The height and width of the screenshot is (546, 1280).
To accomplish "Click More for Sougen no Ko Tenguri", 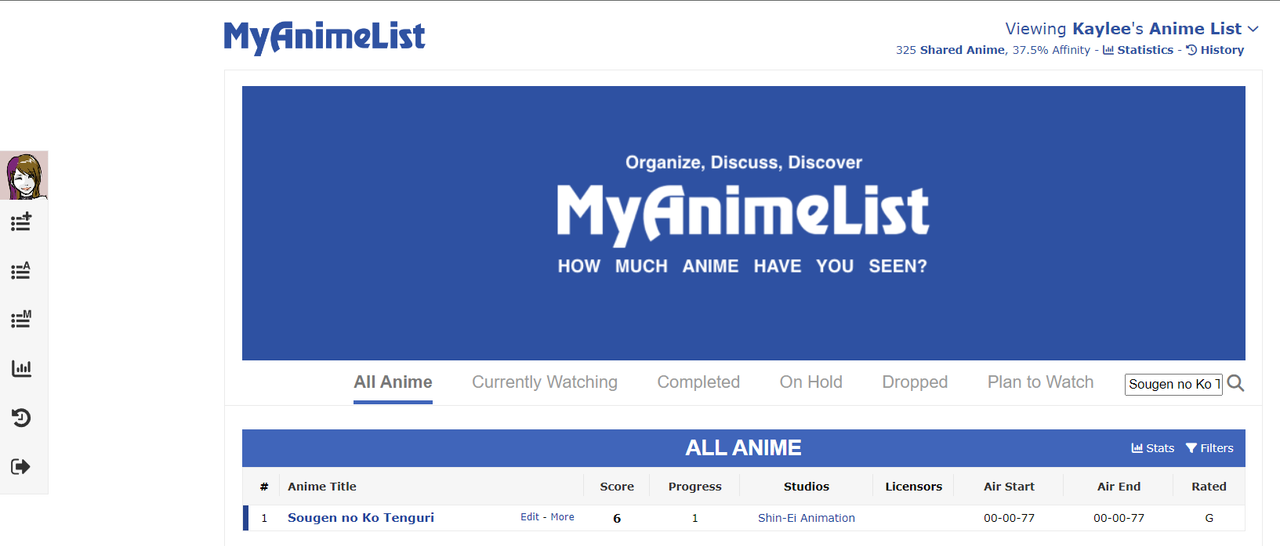I will [x=562, y=517].
